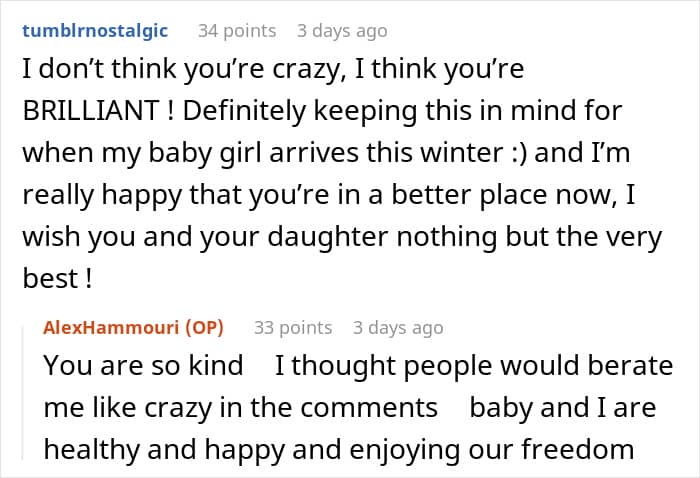Click the text "I thought people would berate"

point(473,366)
